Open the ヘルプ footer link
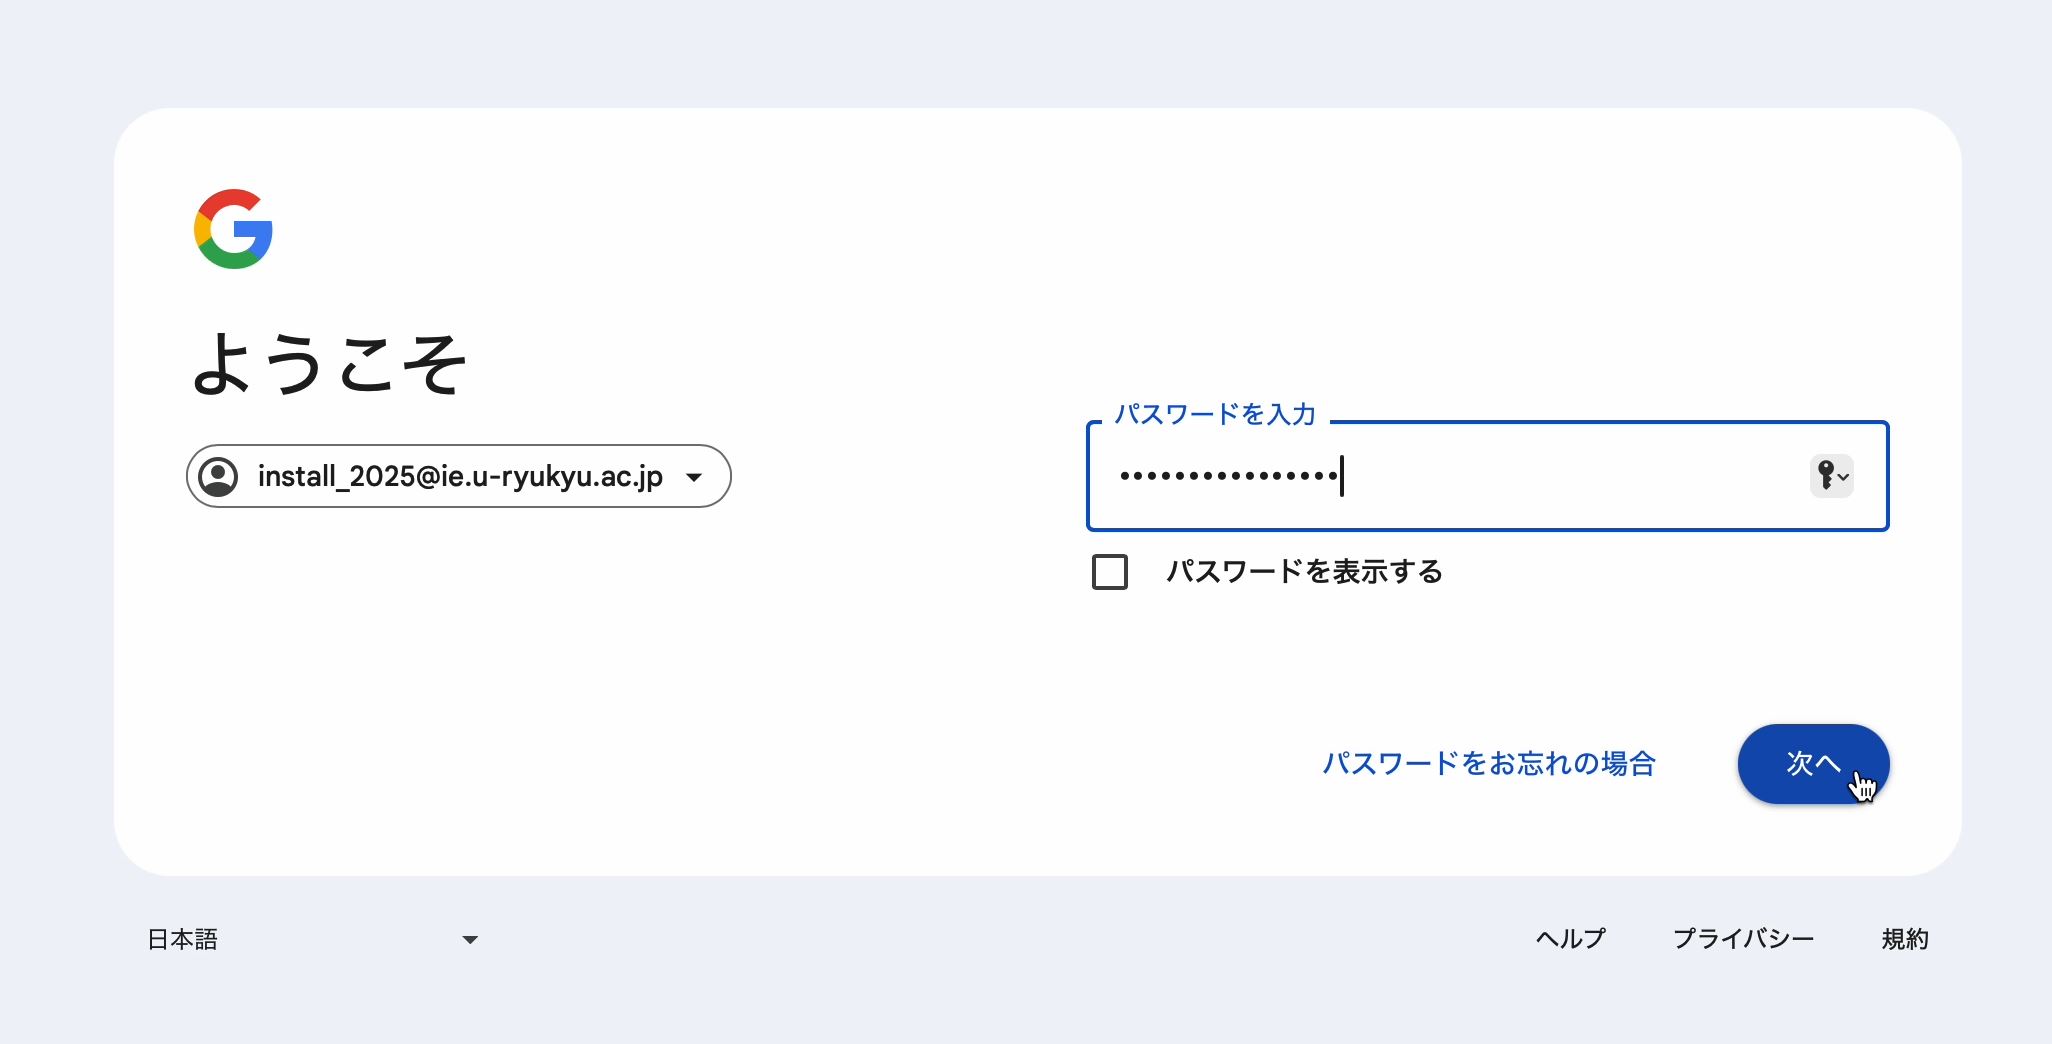Image resolution: width=2052 pixels, height=1044 pixels. 1570,939
